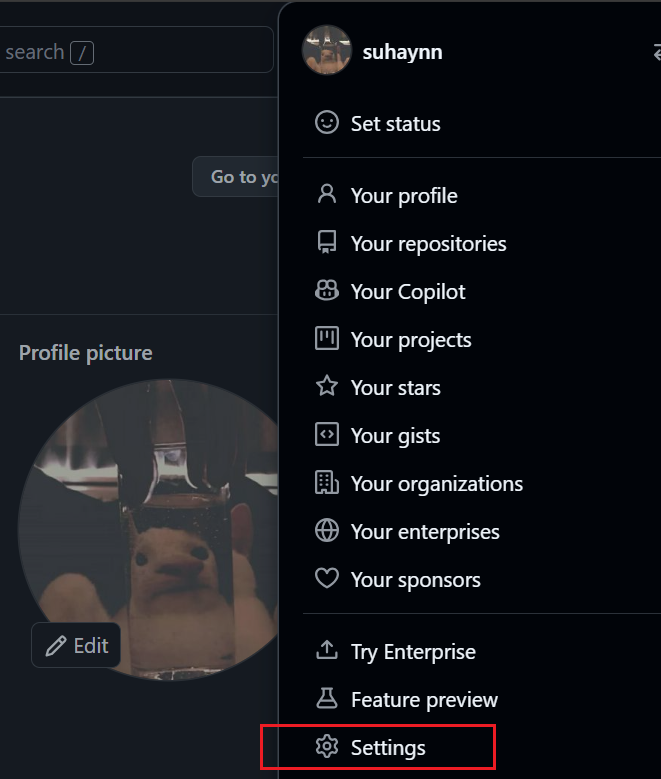Click the partially visible Go to button
The image size is (661, 779).
point(237,177)
